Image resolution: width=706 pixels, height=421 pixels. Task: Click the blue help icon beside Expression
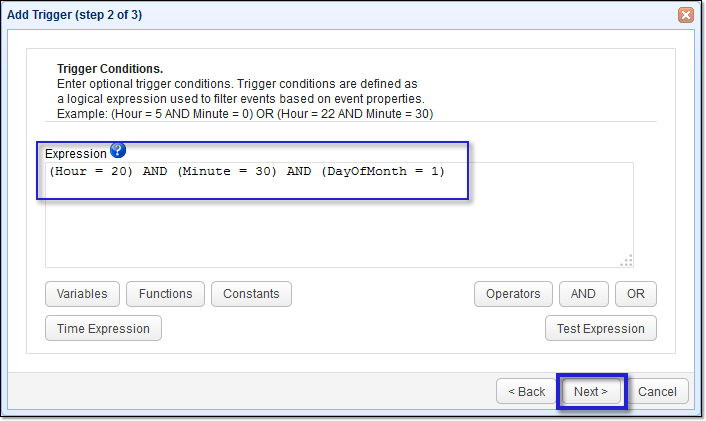tap(118, 151)
